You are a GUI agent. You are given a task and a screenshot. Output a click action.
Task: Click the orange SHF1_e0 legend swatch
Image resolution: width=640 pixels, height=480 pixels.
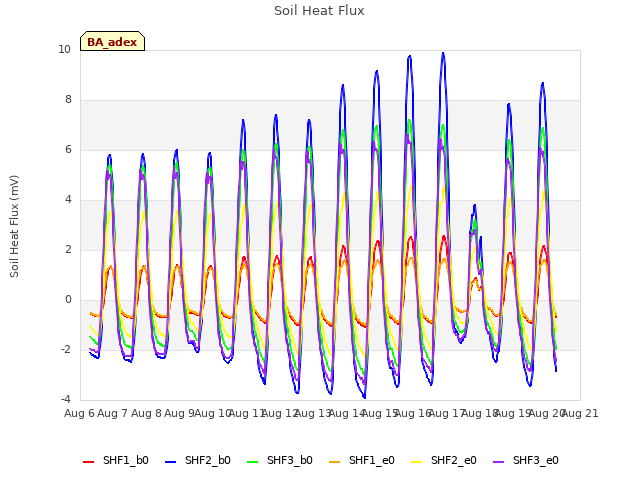(x=335, y=462)
